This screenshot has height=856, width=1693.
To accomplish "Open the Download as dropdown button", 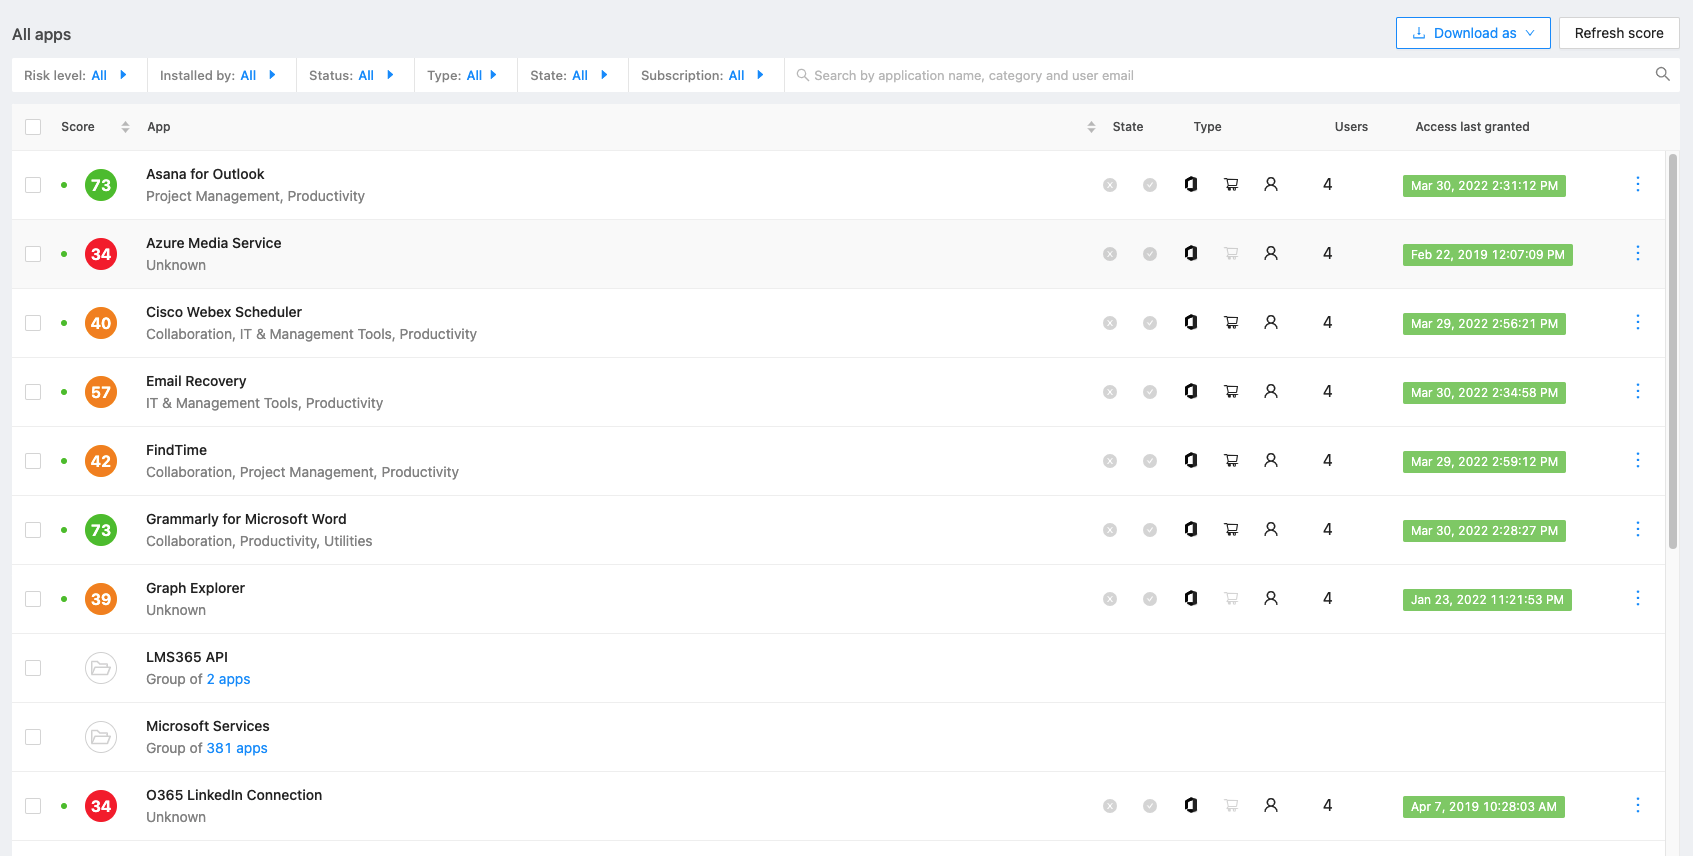I will (1472, 33).
